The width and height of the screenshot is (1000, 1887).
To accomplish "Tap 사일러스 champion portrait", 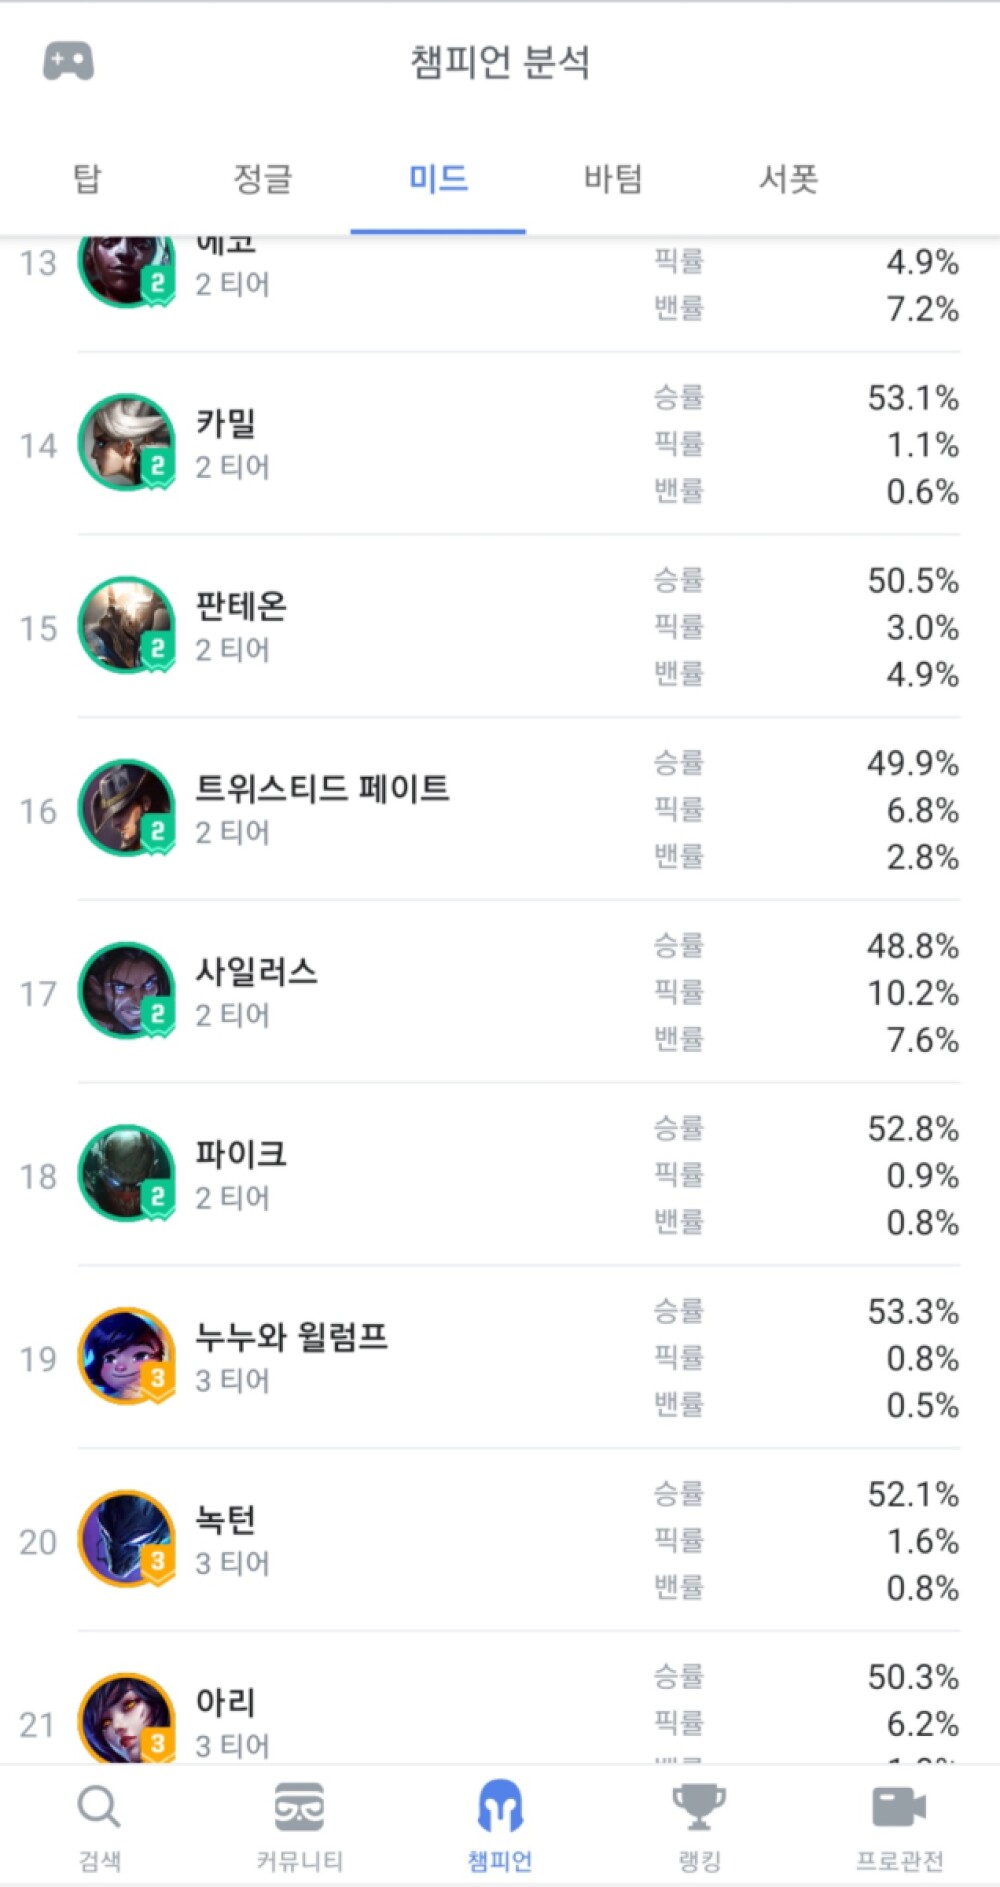I will point(127,991).
